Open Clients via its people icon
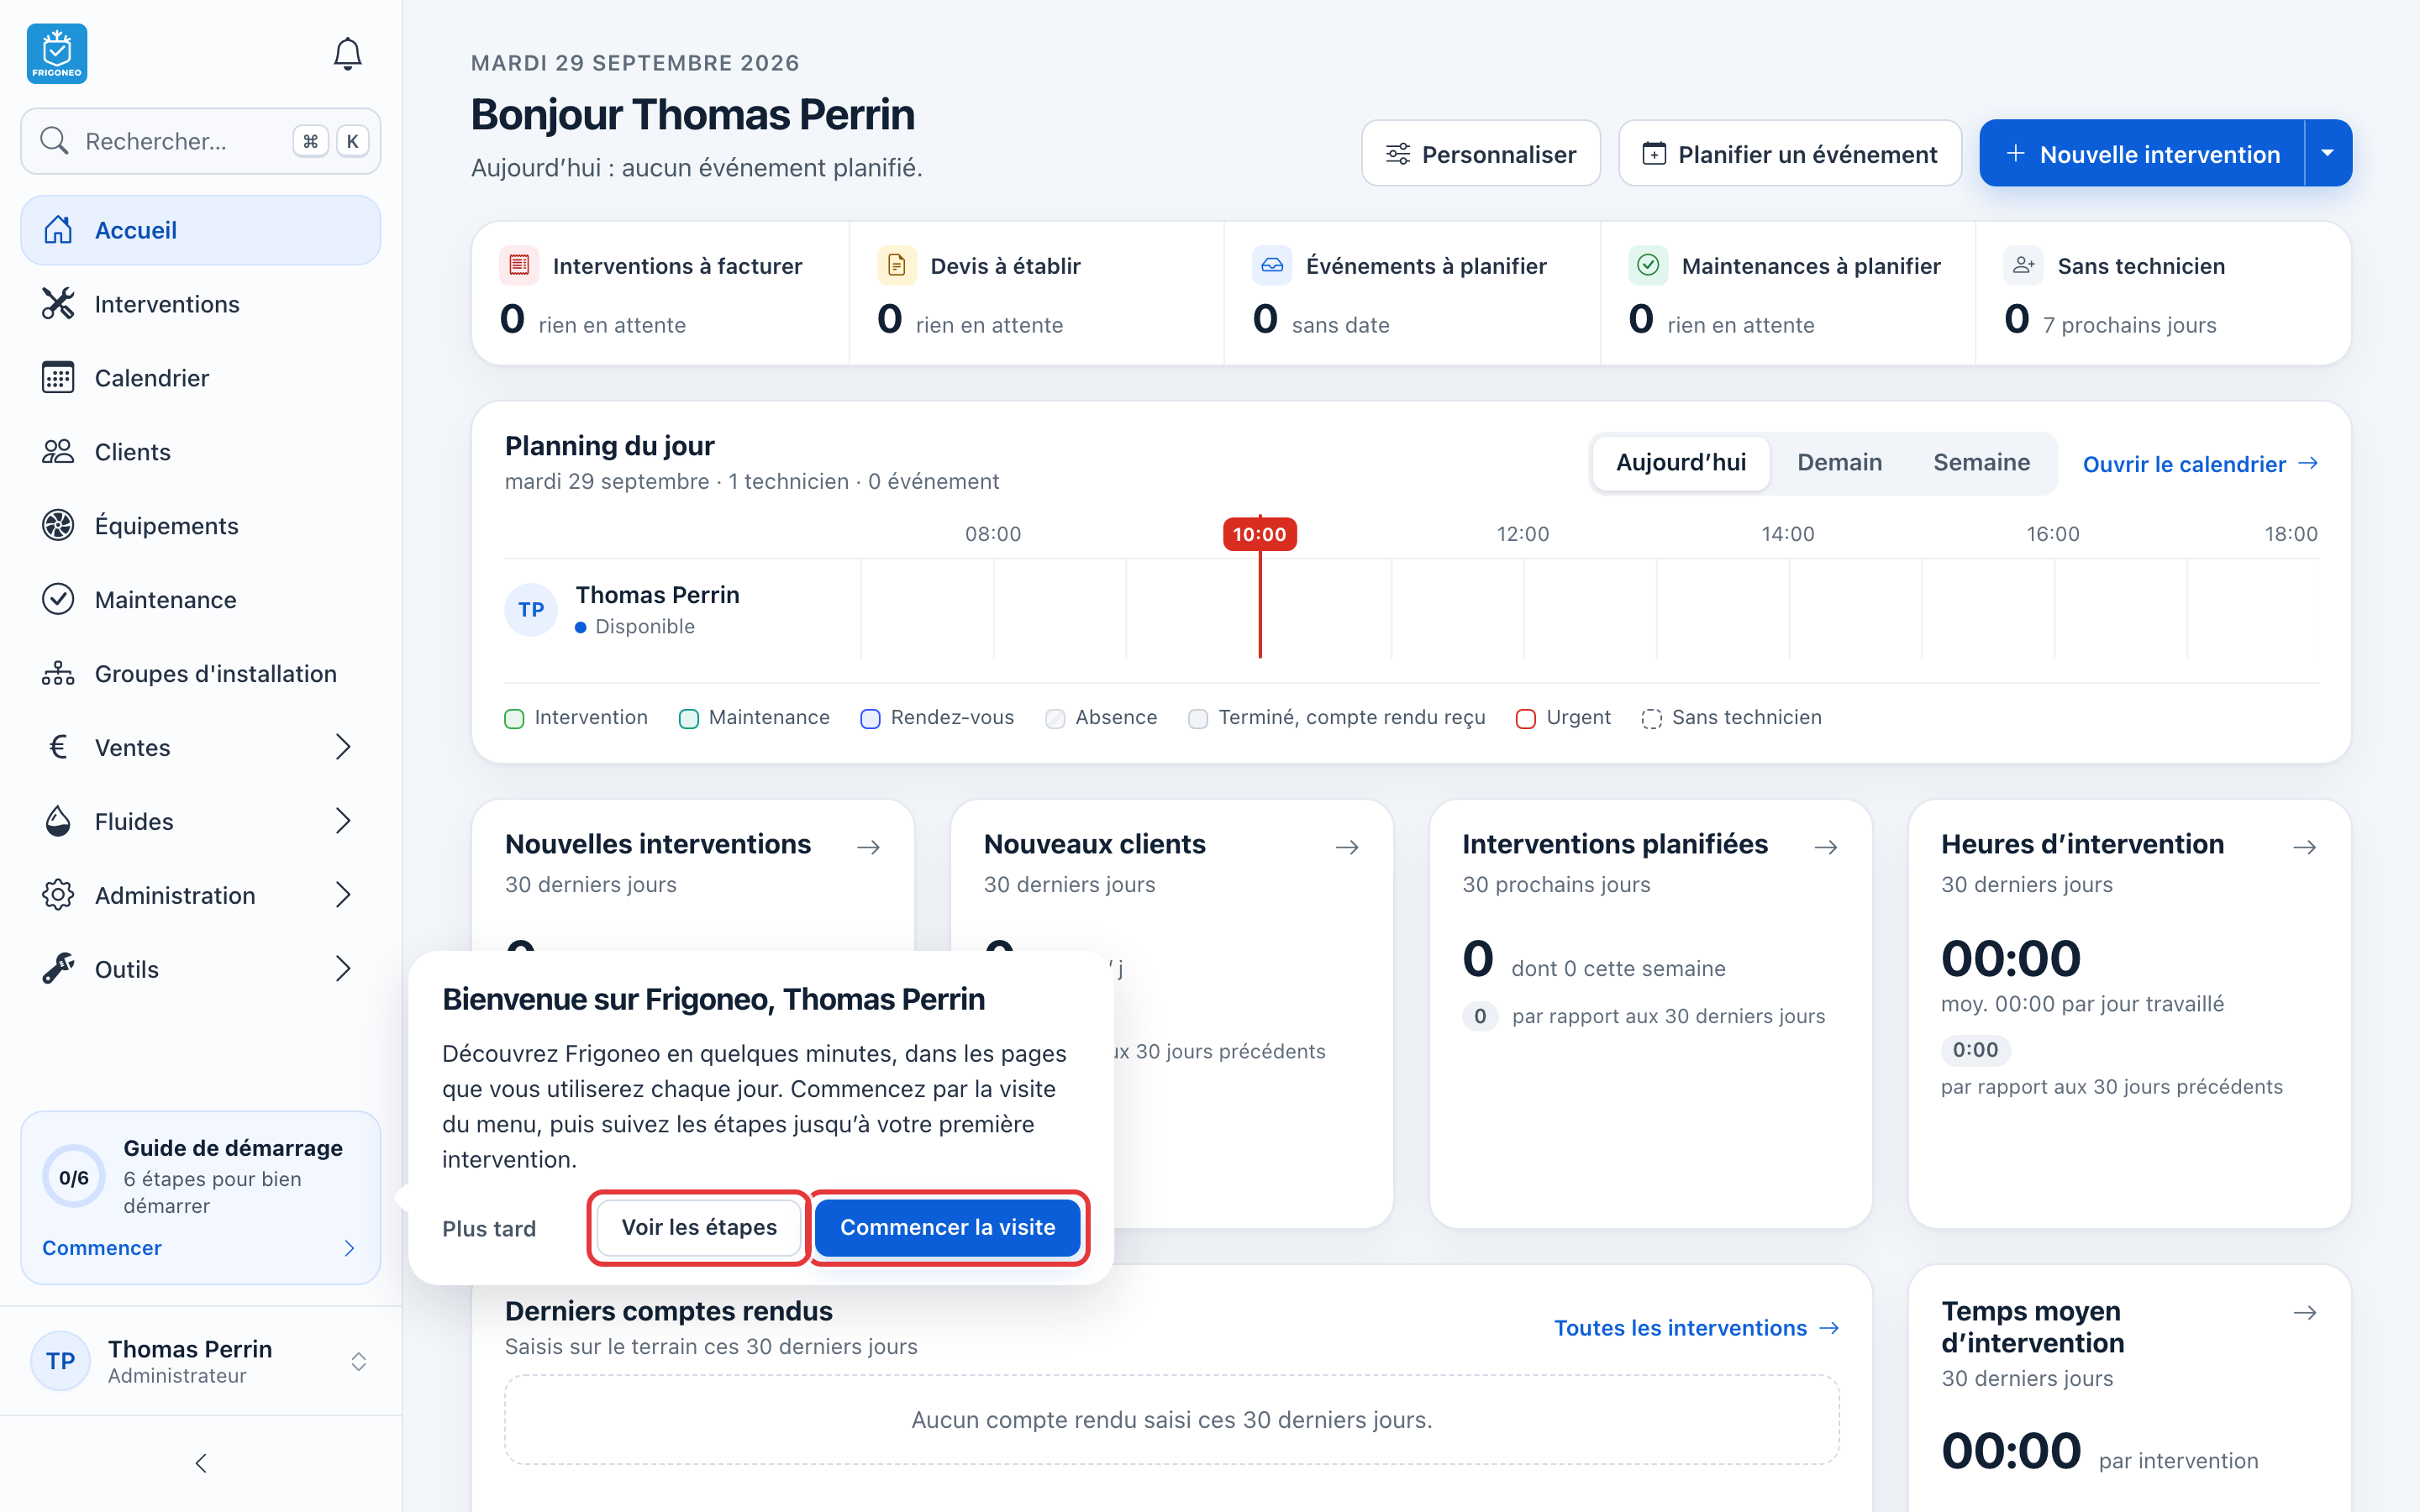Image resolution: width=2420 pixels, height=1512 pixels. [58, 452]
